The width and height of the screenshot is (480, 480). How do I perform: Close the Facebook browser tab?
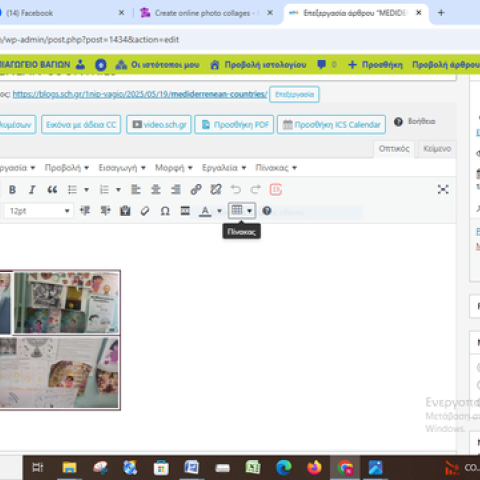click(121, 13)
